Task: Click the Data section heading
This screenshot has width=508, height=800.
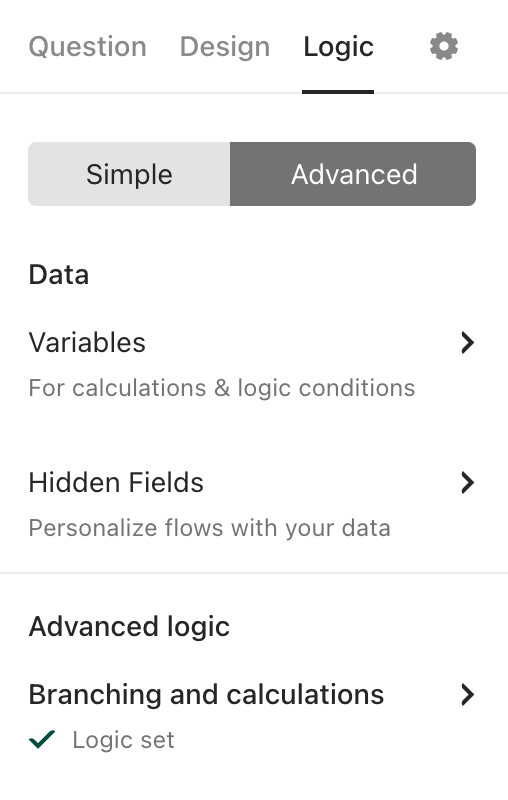Action: coord(59,274)
